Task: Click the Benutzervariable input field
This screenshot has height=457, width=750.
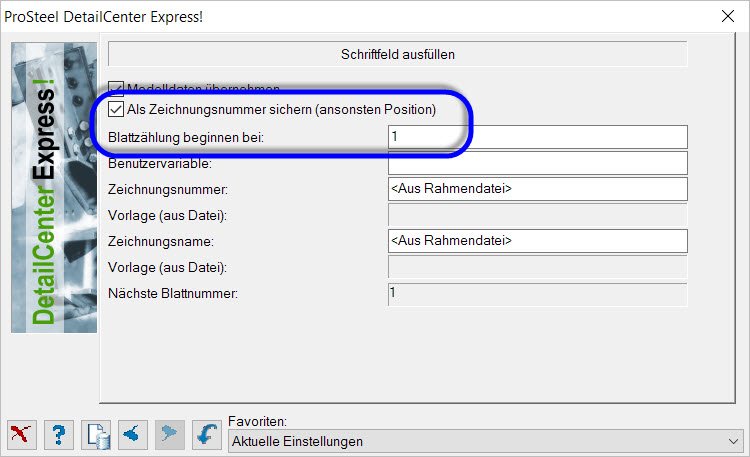Action: click(x=538, y=163)
